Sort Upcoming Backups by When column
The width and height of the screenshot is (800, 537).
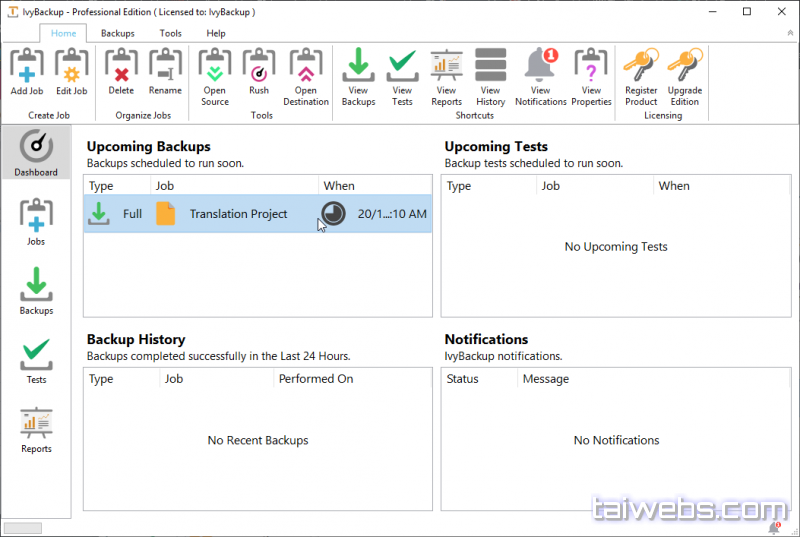(376, 186)
